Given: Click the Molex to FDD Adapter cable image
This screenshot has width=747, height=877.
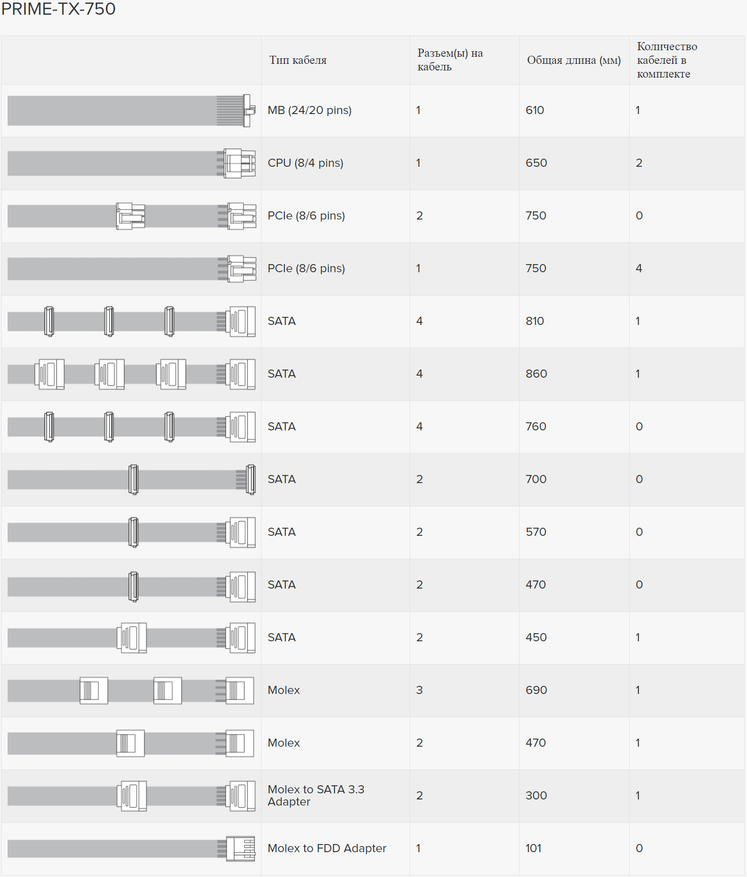Looking at the screenshot, I should point(131,848).
